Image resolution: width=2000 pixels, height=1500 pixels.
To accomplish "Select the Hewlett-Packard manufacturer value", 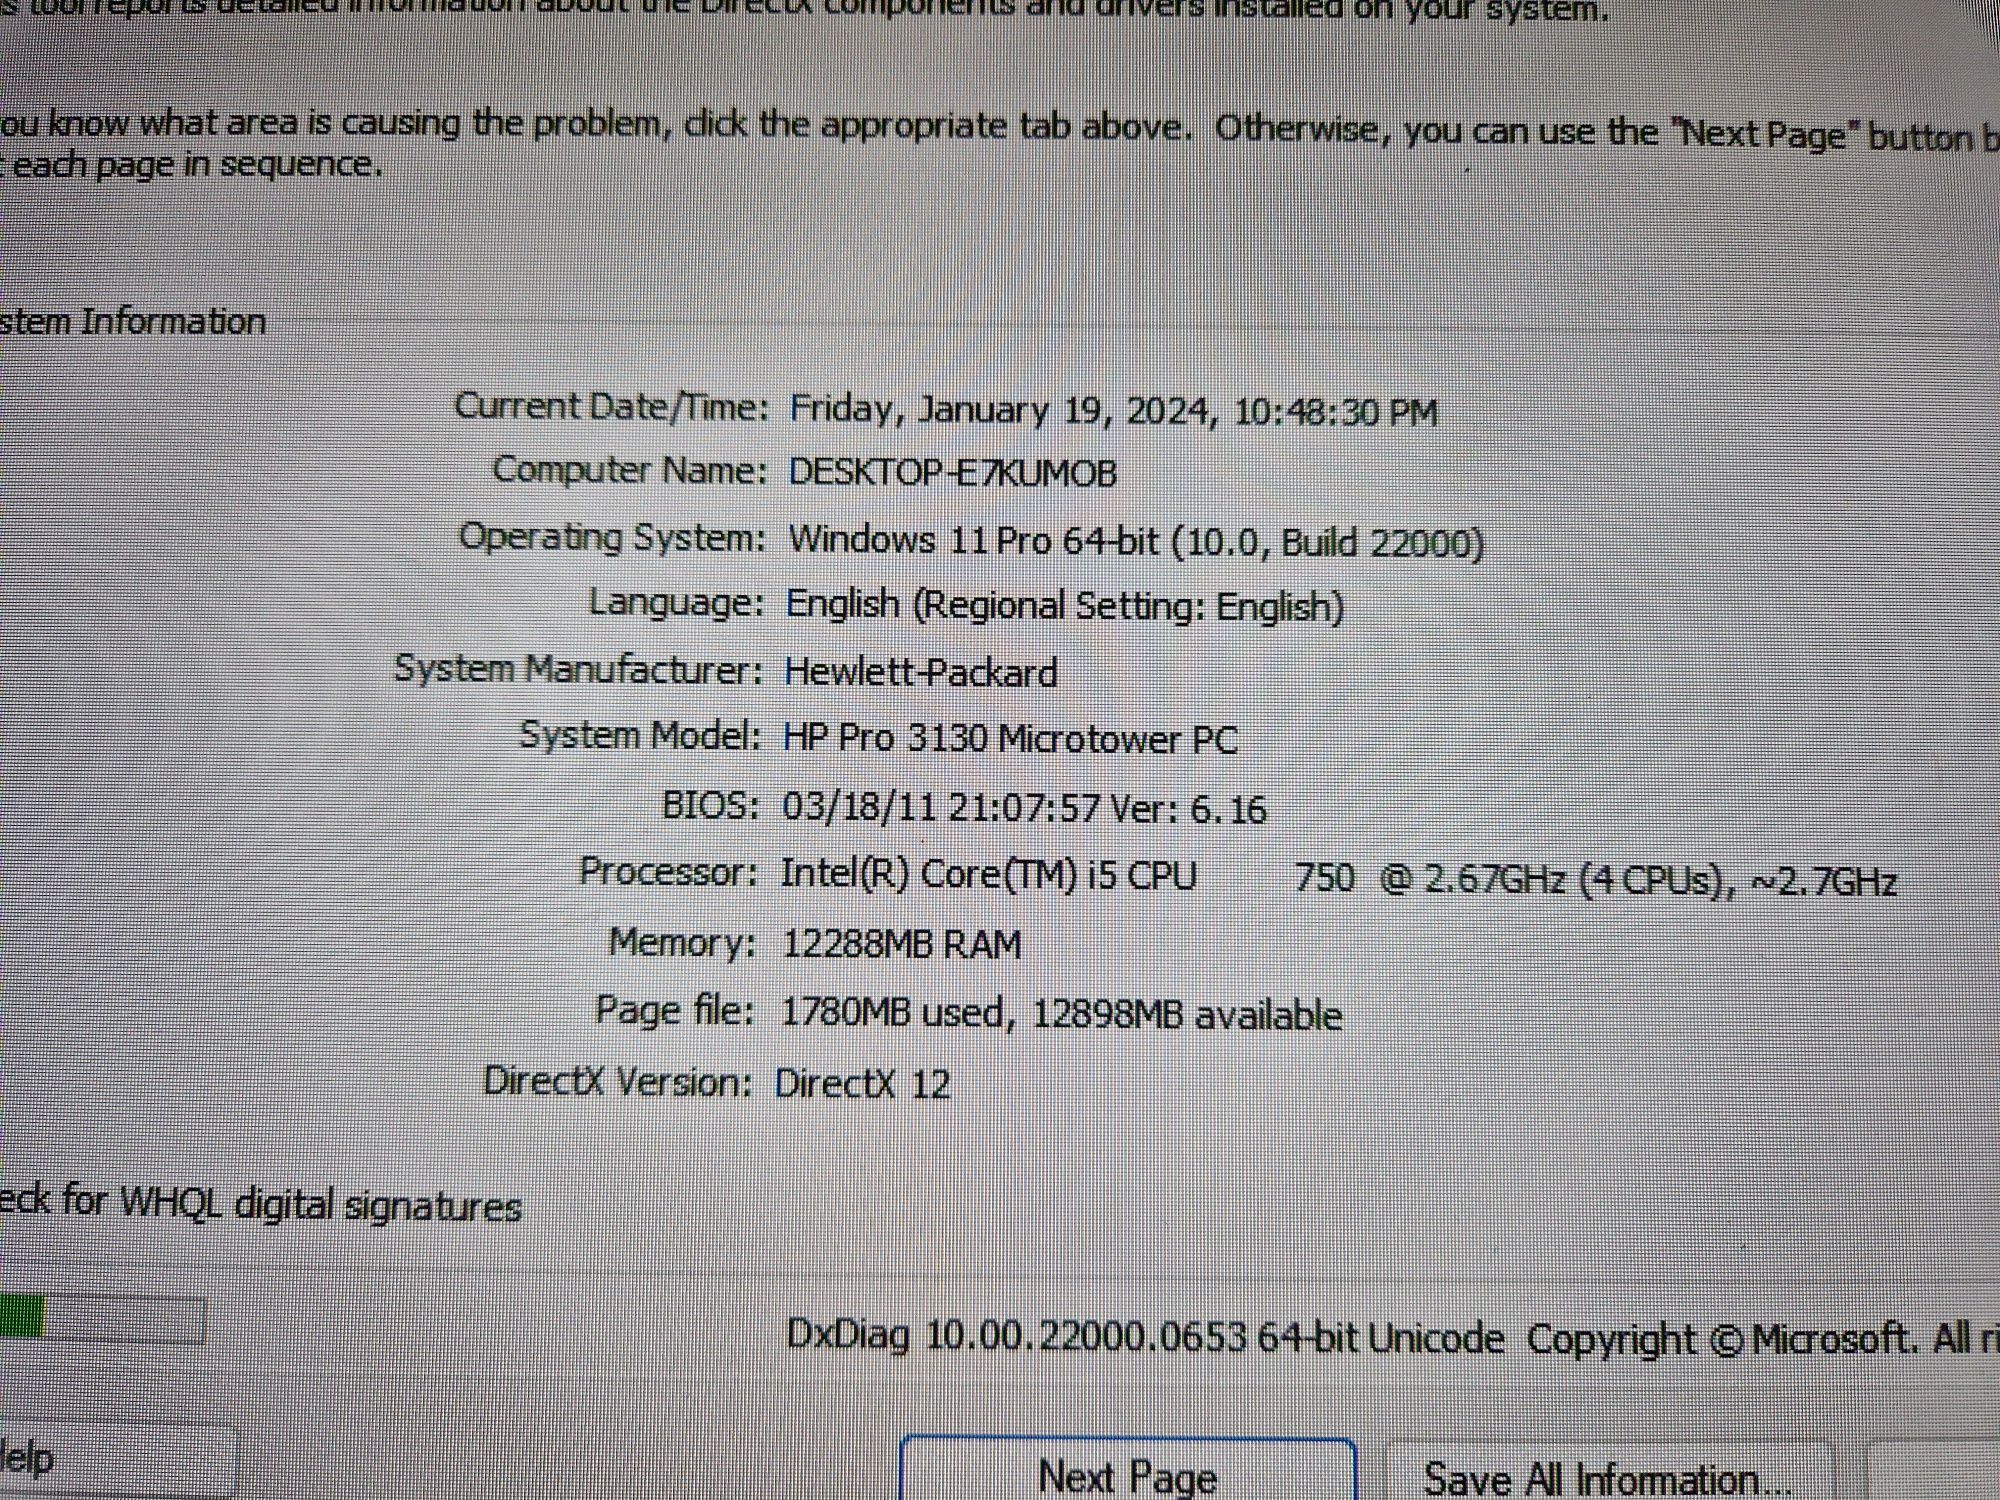I will [921, 671].
